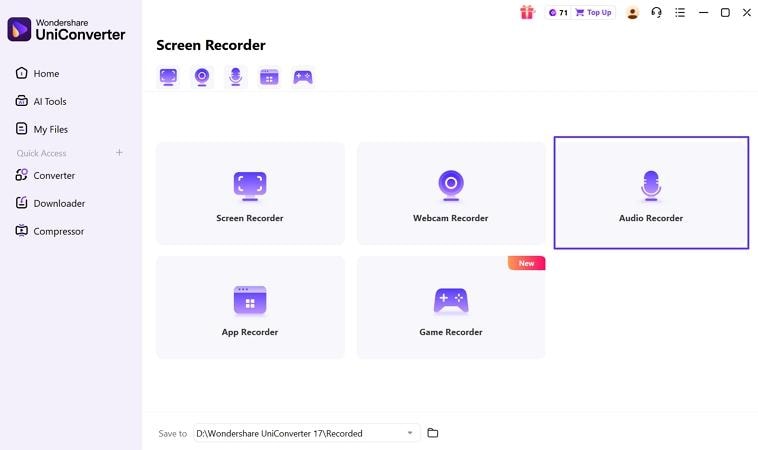Open the Home page in sidebar
The height and width of the screenshot is (450, 758).
point(38,73)
